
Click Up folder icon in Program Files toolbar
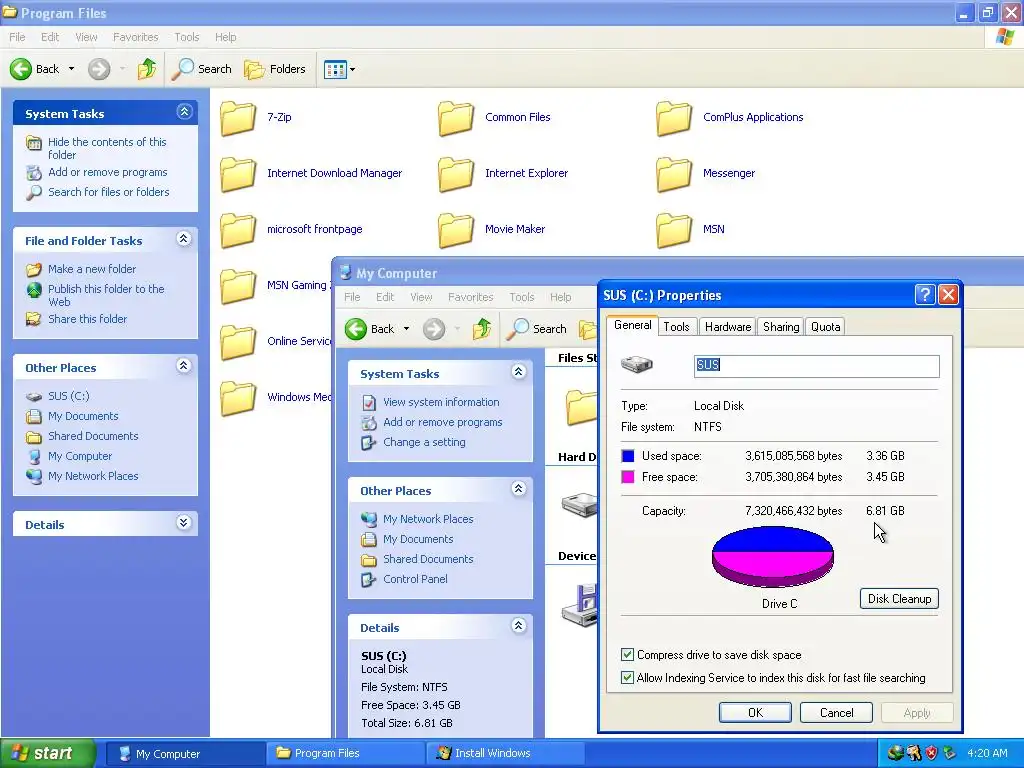tap(147, 69)
